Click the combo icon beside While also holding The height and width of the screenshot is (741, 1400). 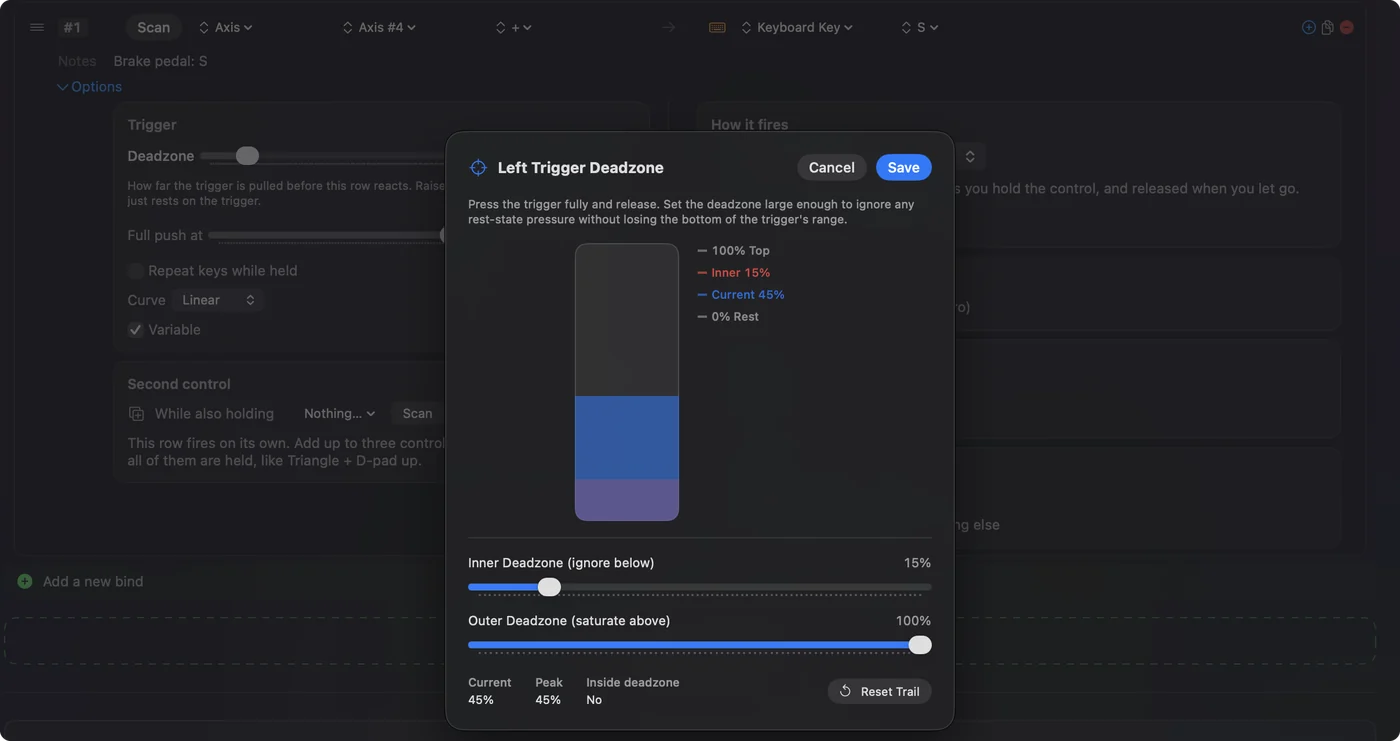(x=136, y=414)
